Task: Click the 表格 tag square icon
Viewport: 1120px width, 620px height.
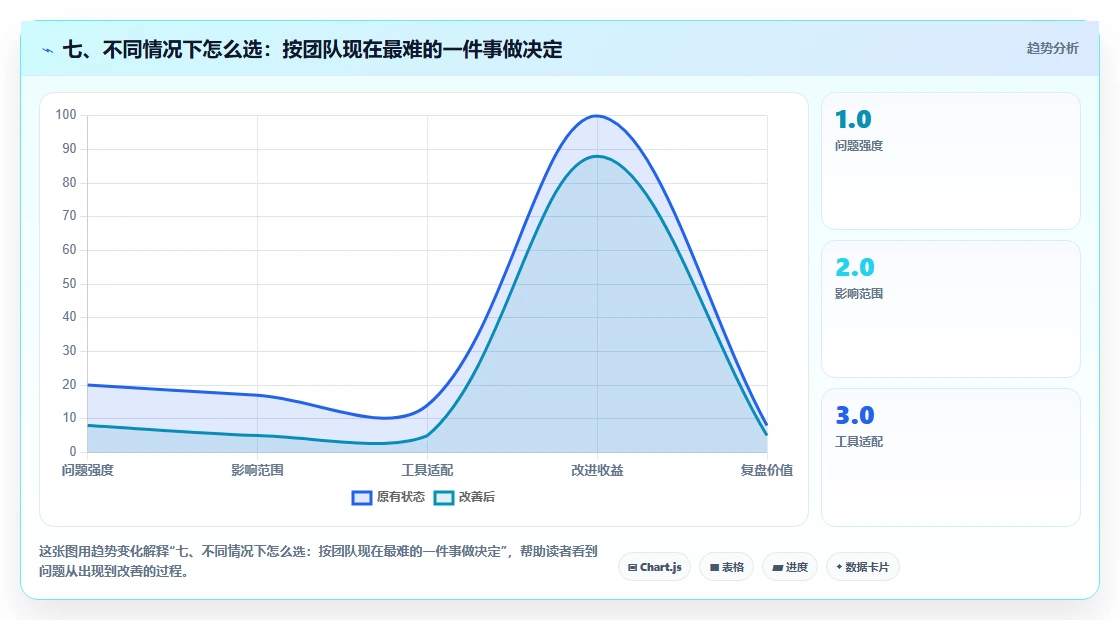Action: [714, 568]
